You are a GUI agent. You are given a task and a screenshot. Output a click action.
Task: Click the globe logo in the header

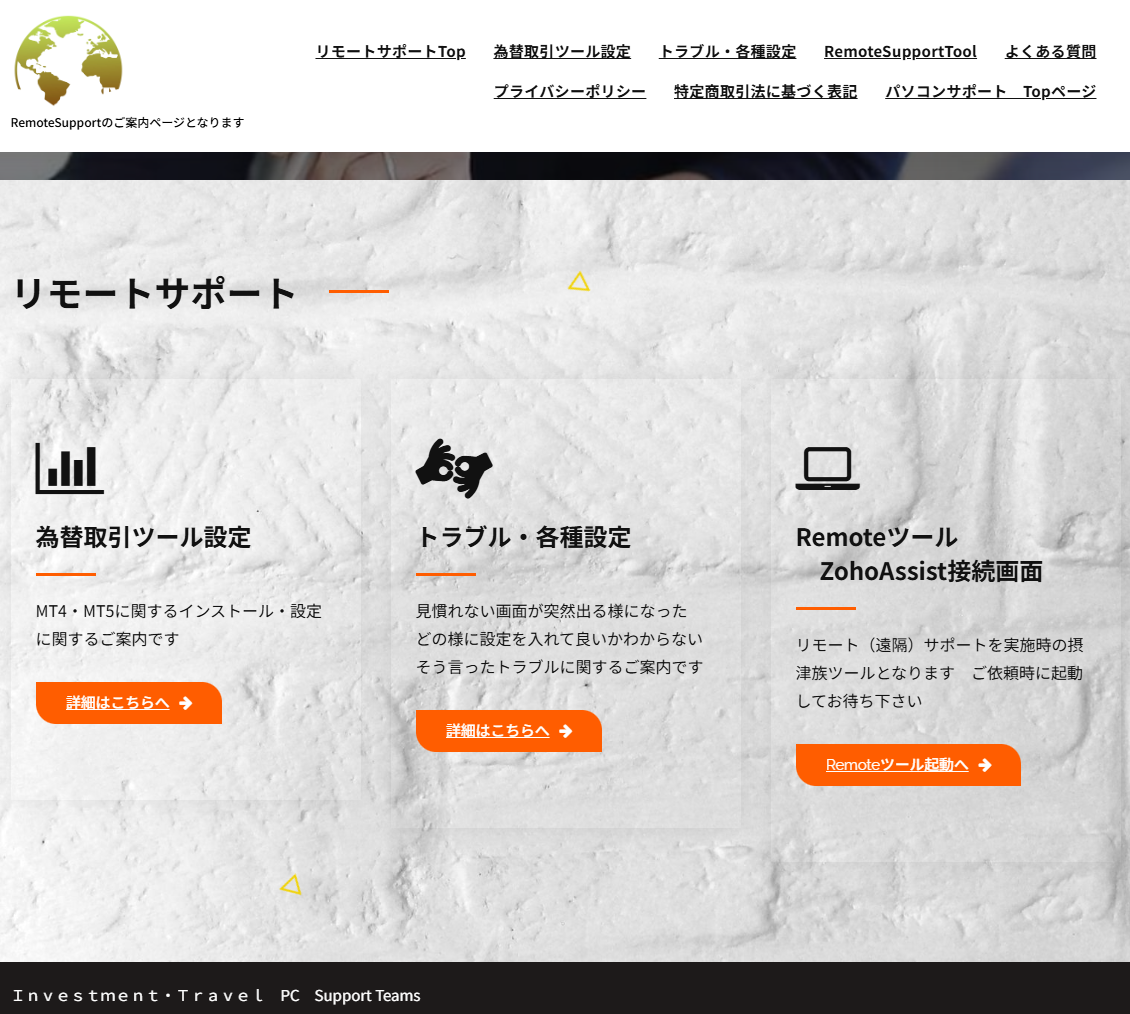pos(68,61)
